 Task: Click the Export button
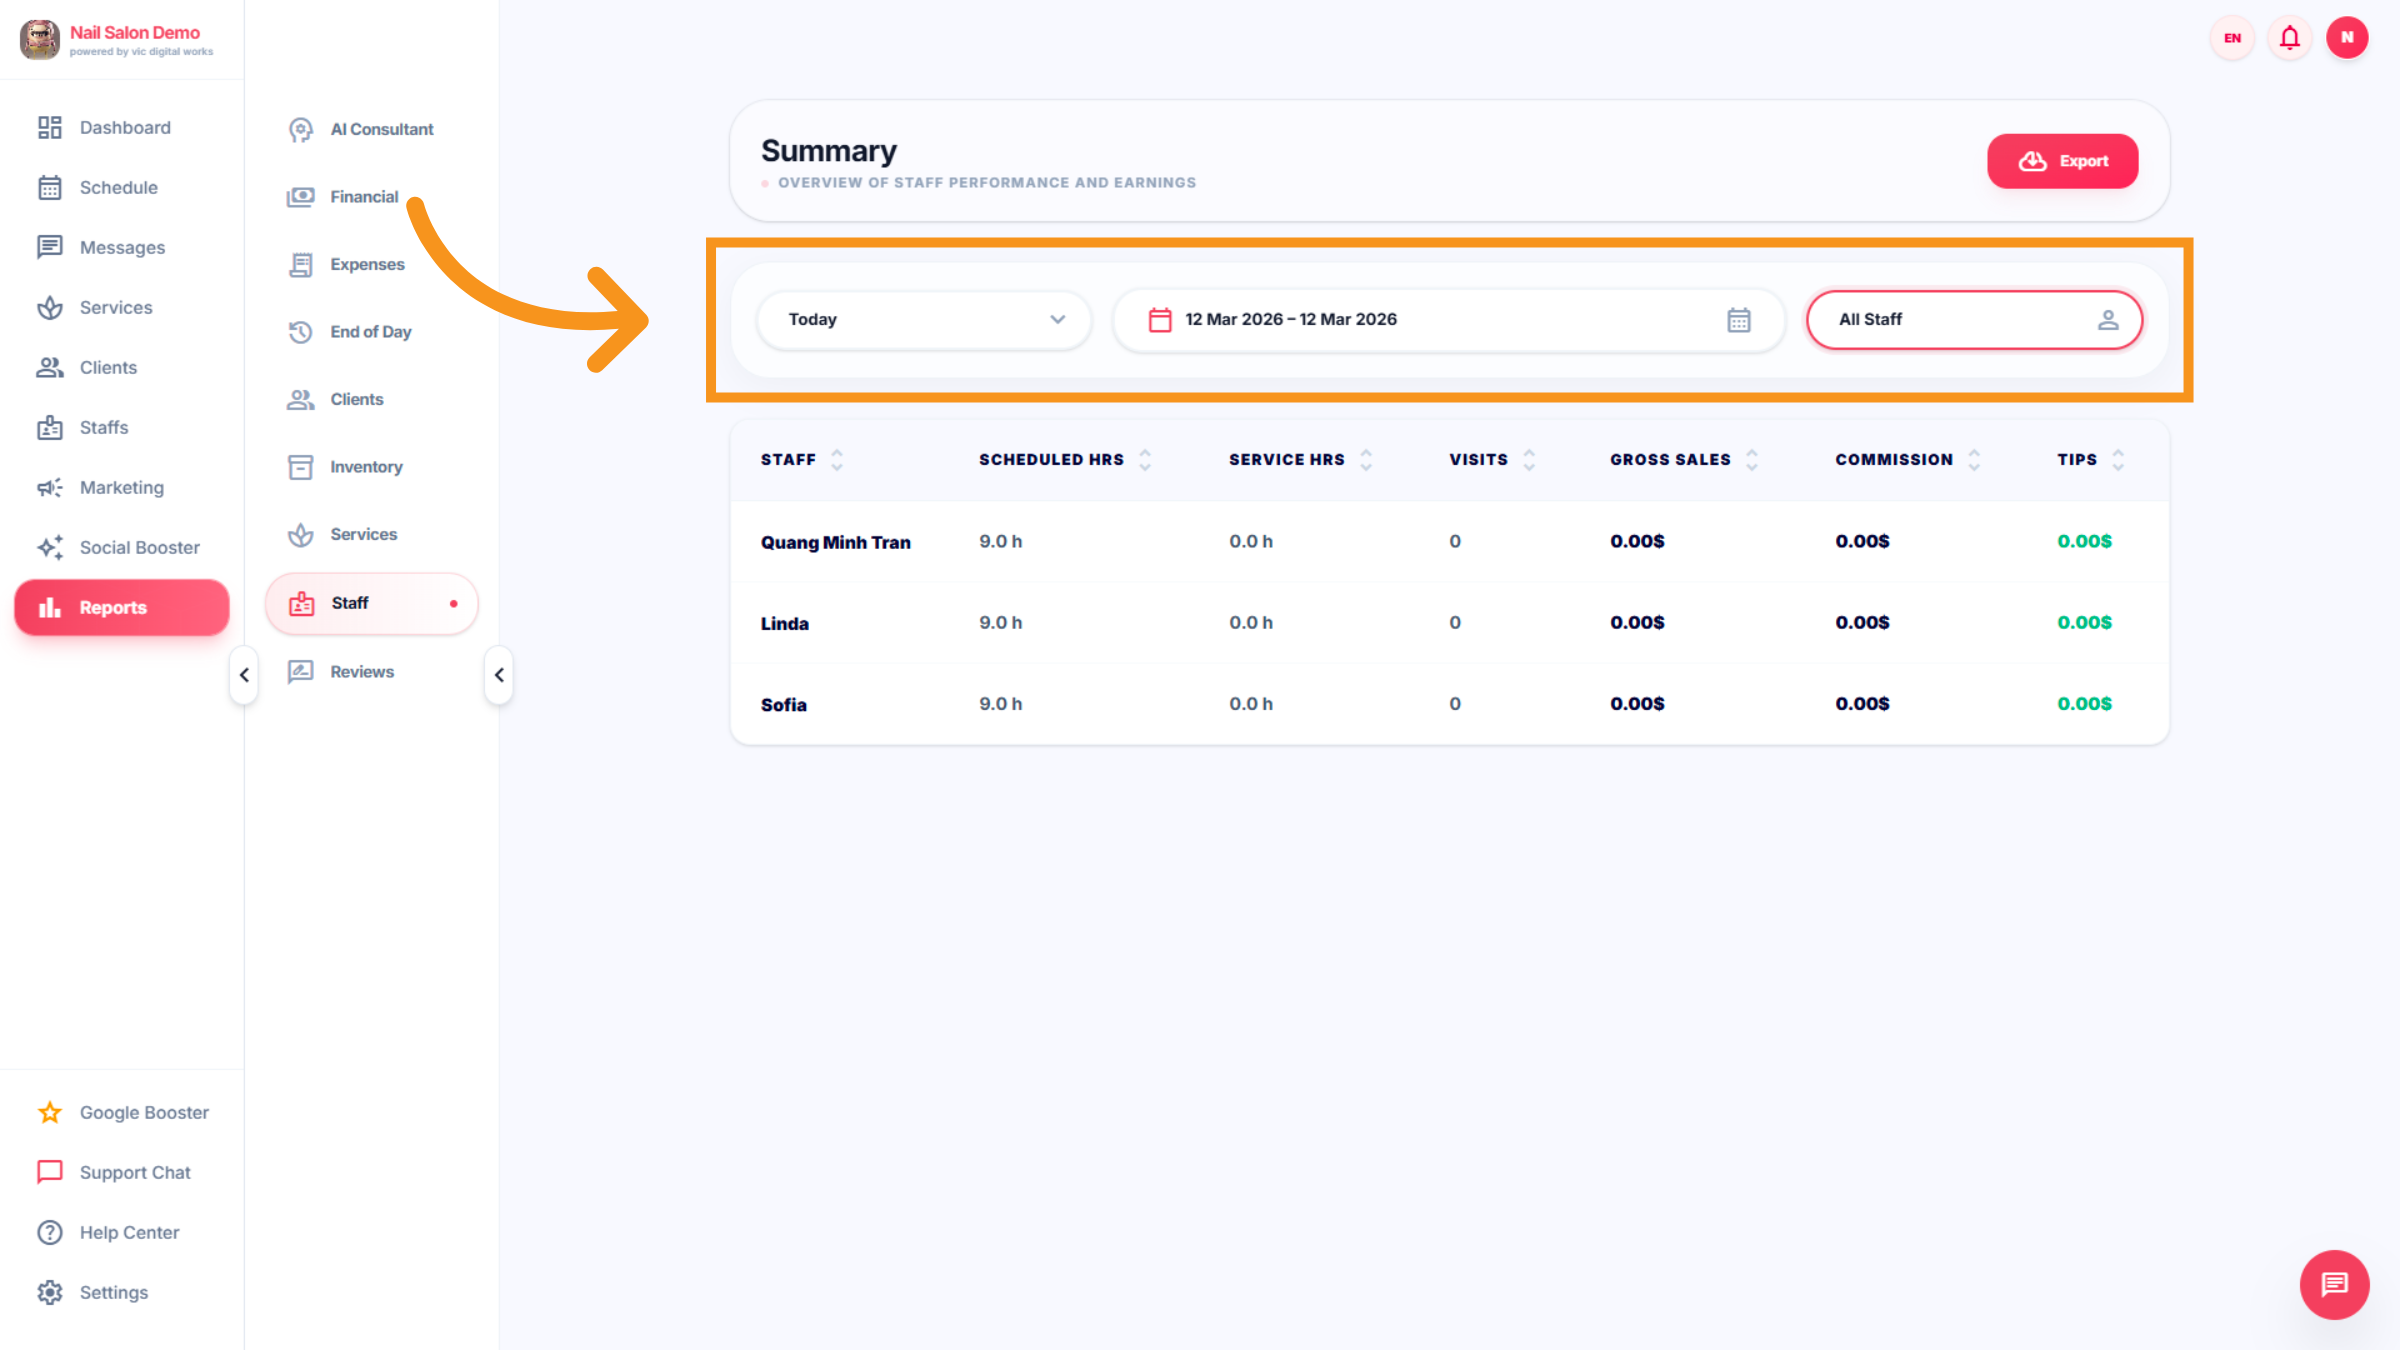pos(2062,161)
